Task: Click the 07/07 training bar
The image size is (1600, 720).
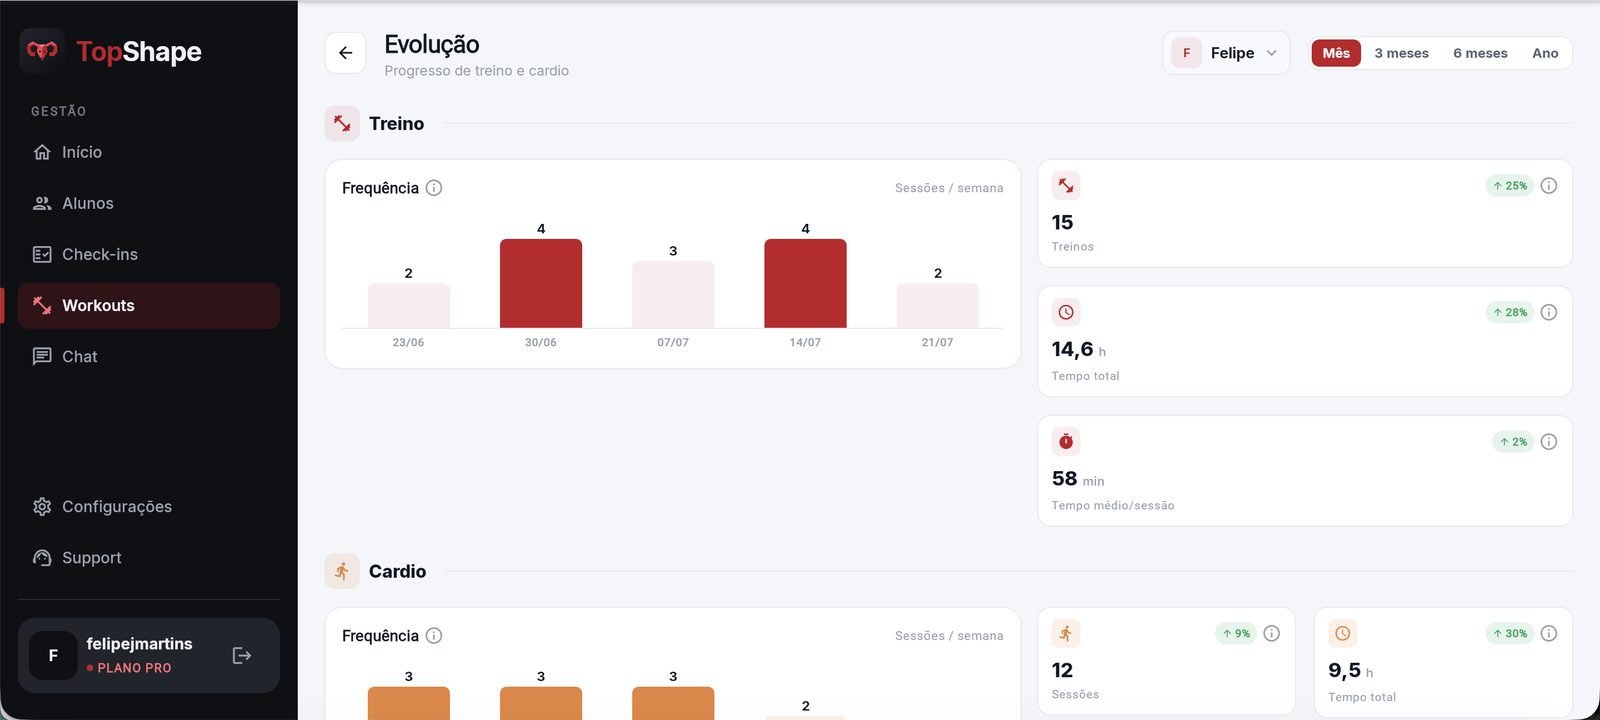Action: [x=673, y=294]
